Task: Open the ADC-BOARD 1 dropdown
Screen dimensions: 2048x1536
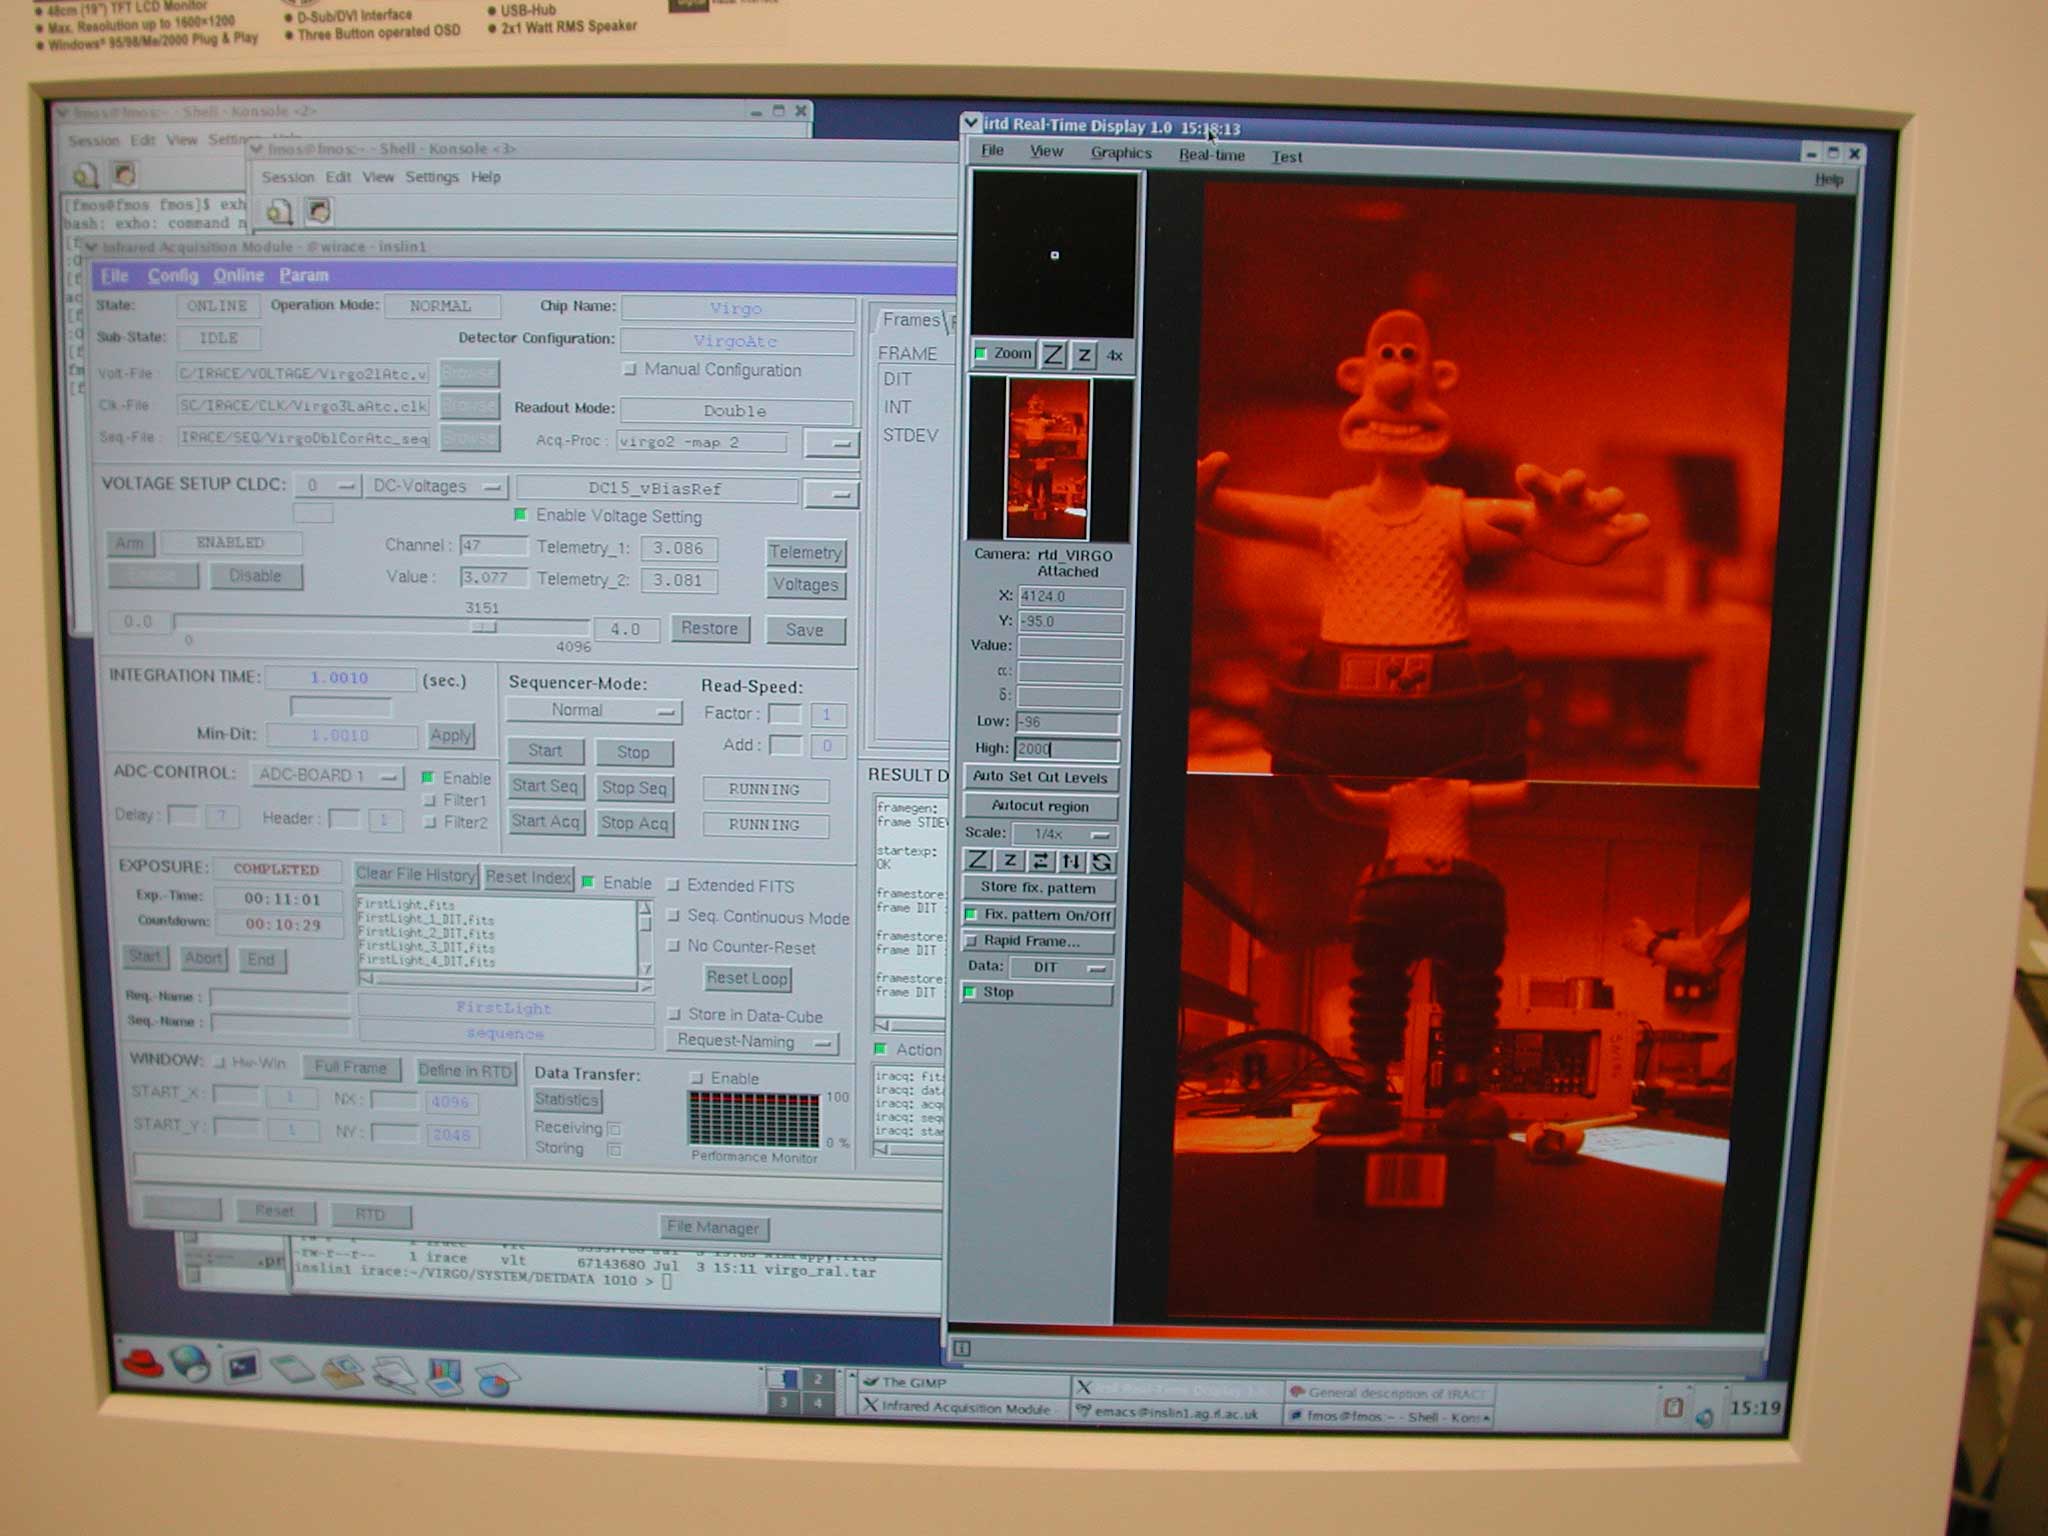Action: [x=327, y=775]
